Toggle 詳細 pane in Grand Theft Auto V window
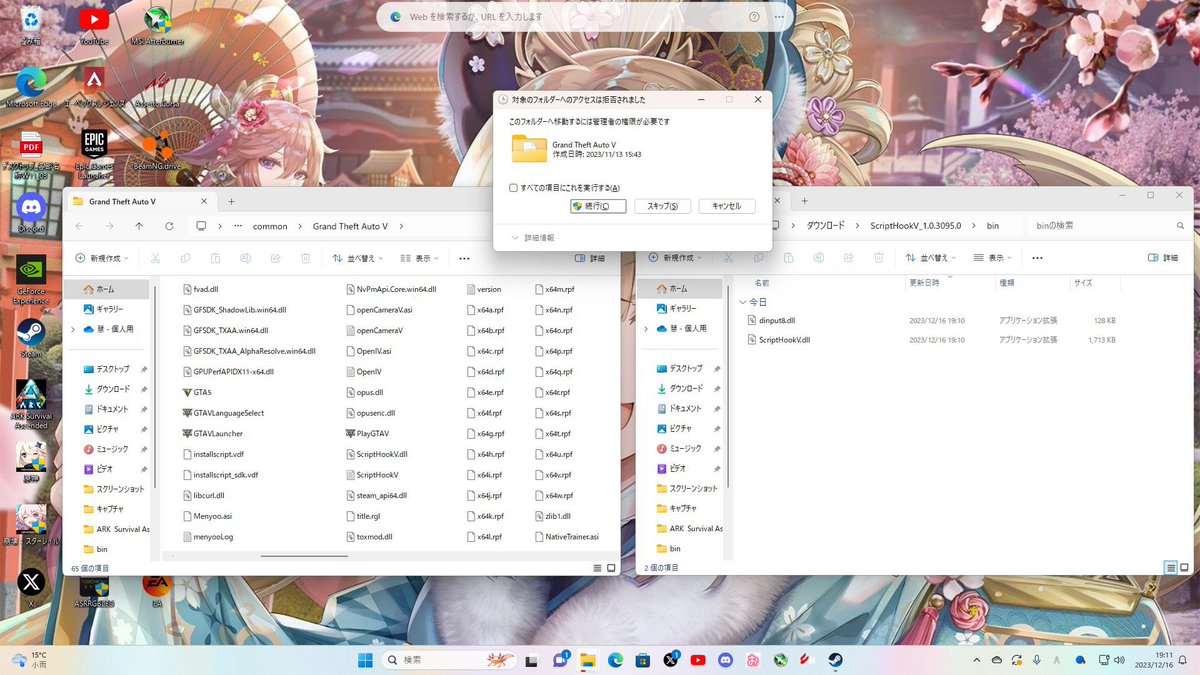 [592, 258]
